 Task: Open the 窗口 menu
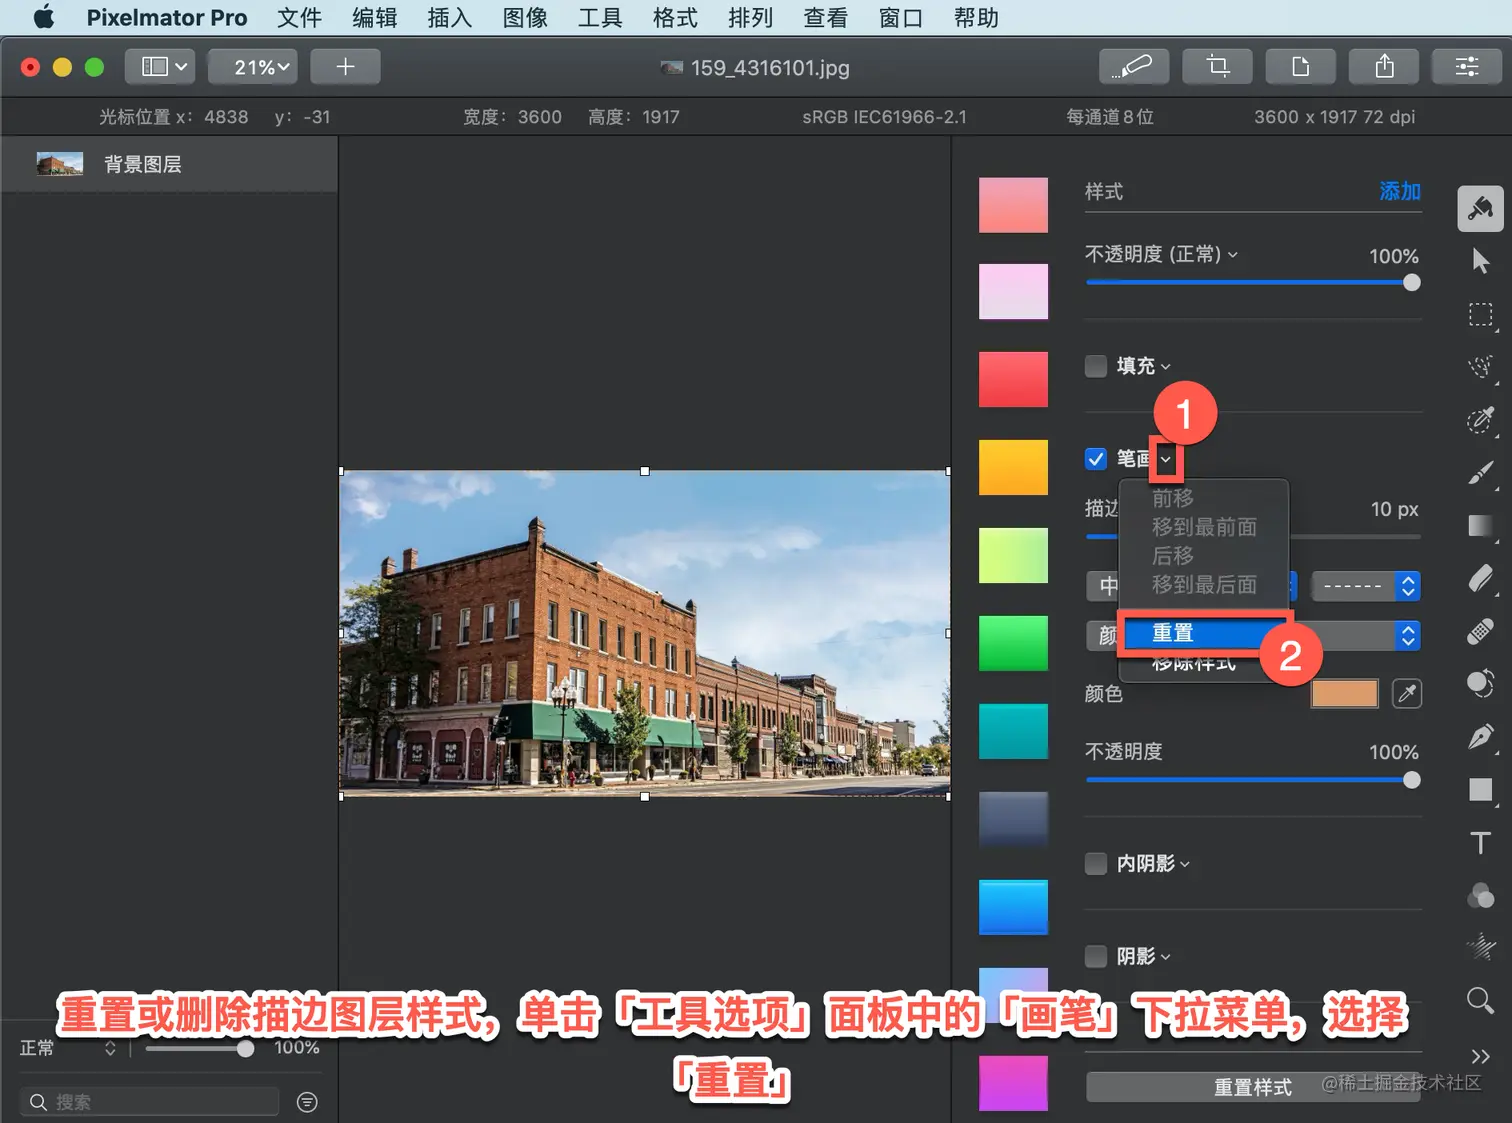click(x=900, y=18)
